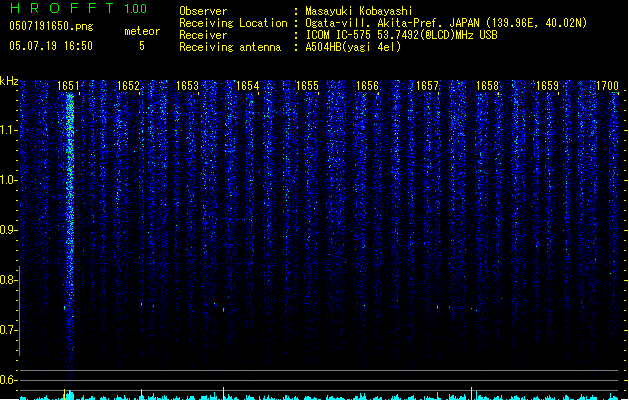Click the 1656 time marker
This screenshot has height=400, width=629.
point(367,86)
